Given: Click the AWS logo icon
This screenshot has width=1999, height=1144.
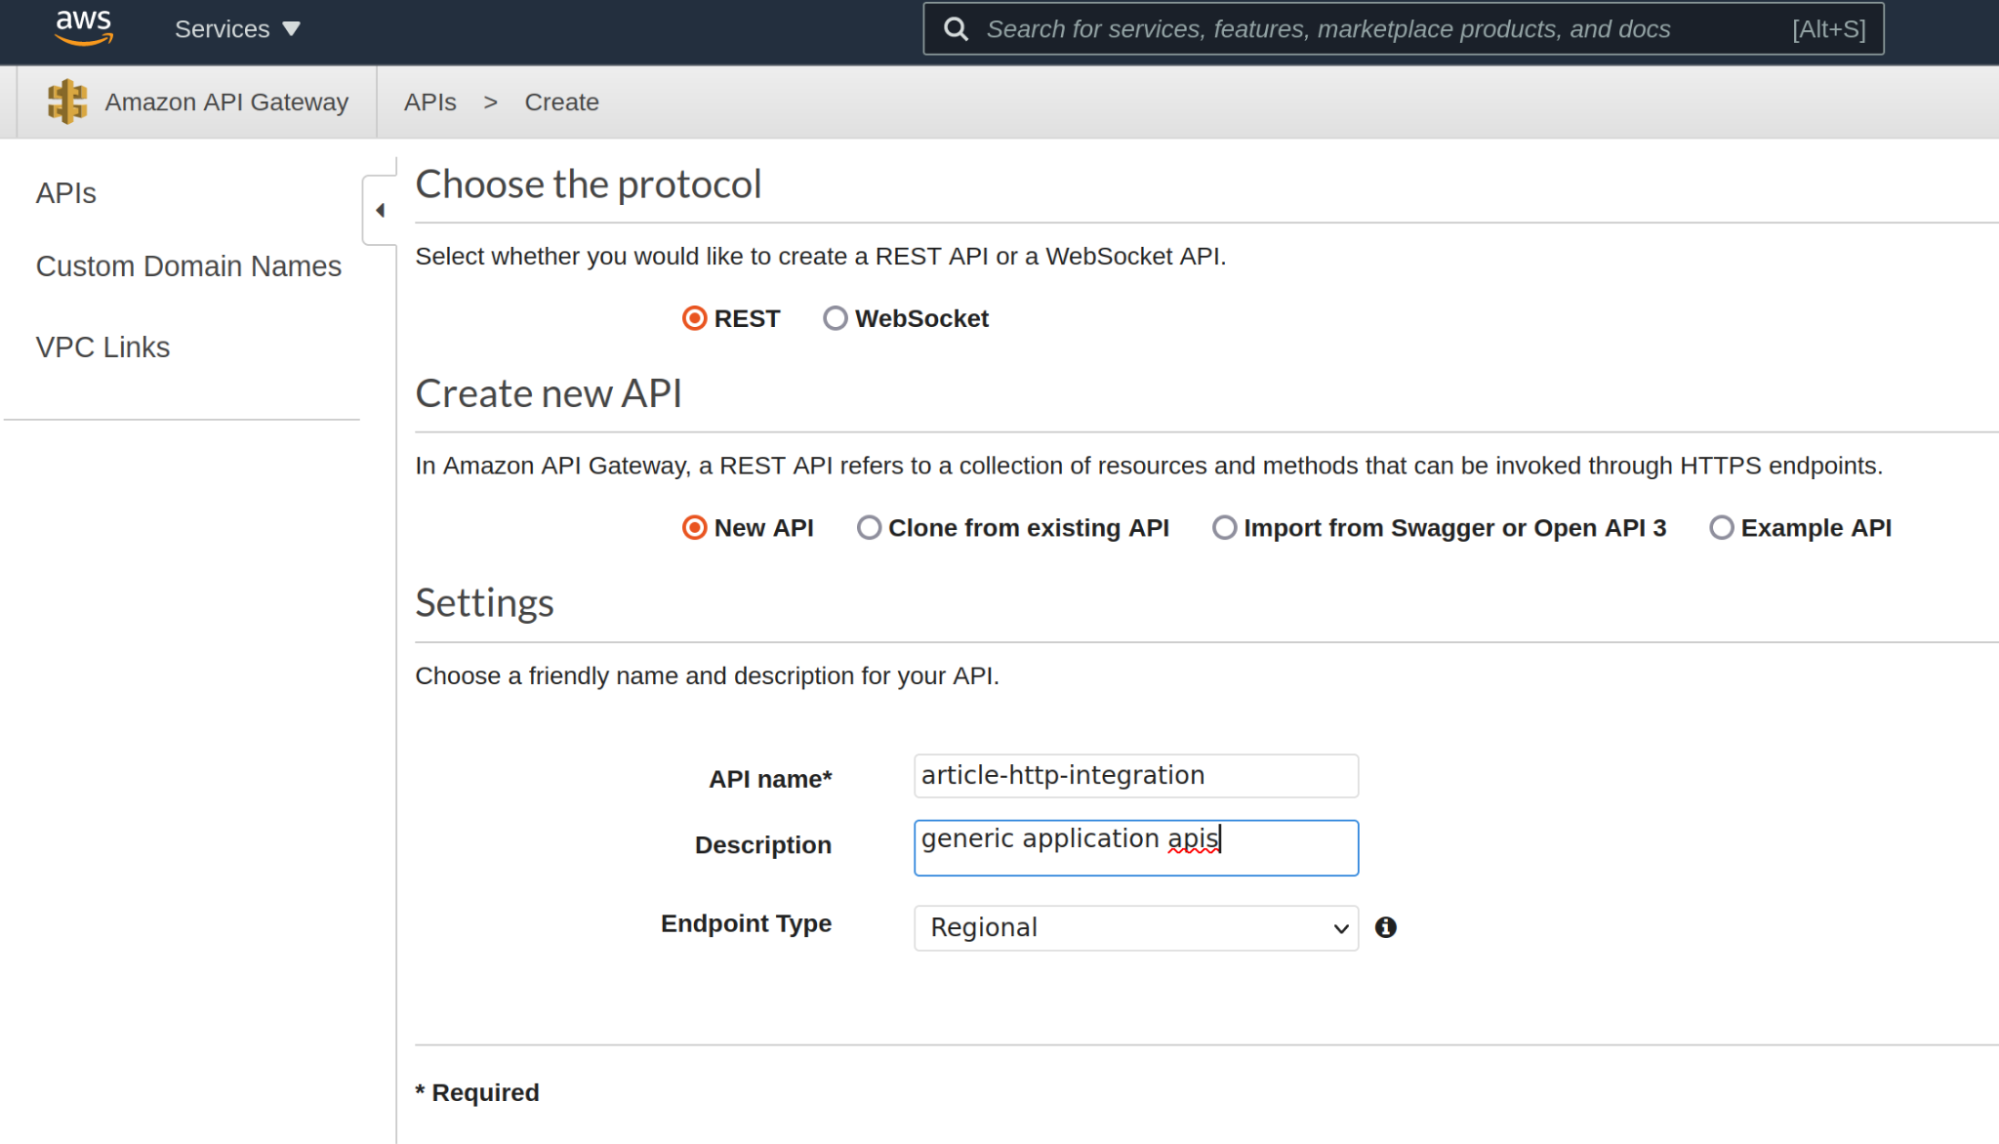Looking at the screenshot, I should point(83,28).
